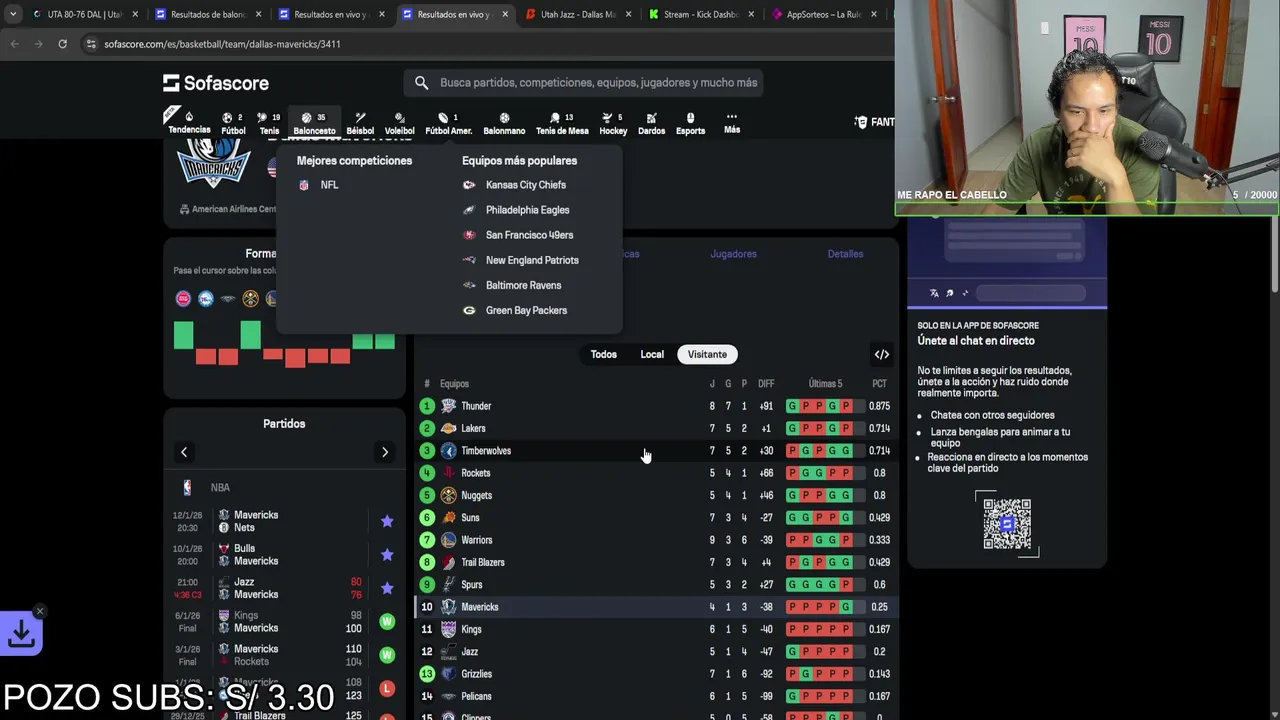Open the Fútbol section
Screen dimensions: 1280x720
point(233,123)
